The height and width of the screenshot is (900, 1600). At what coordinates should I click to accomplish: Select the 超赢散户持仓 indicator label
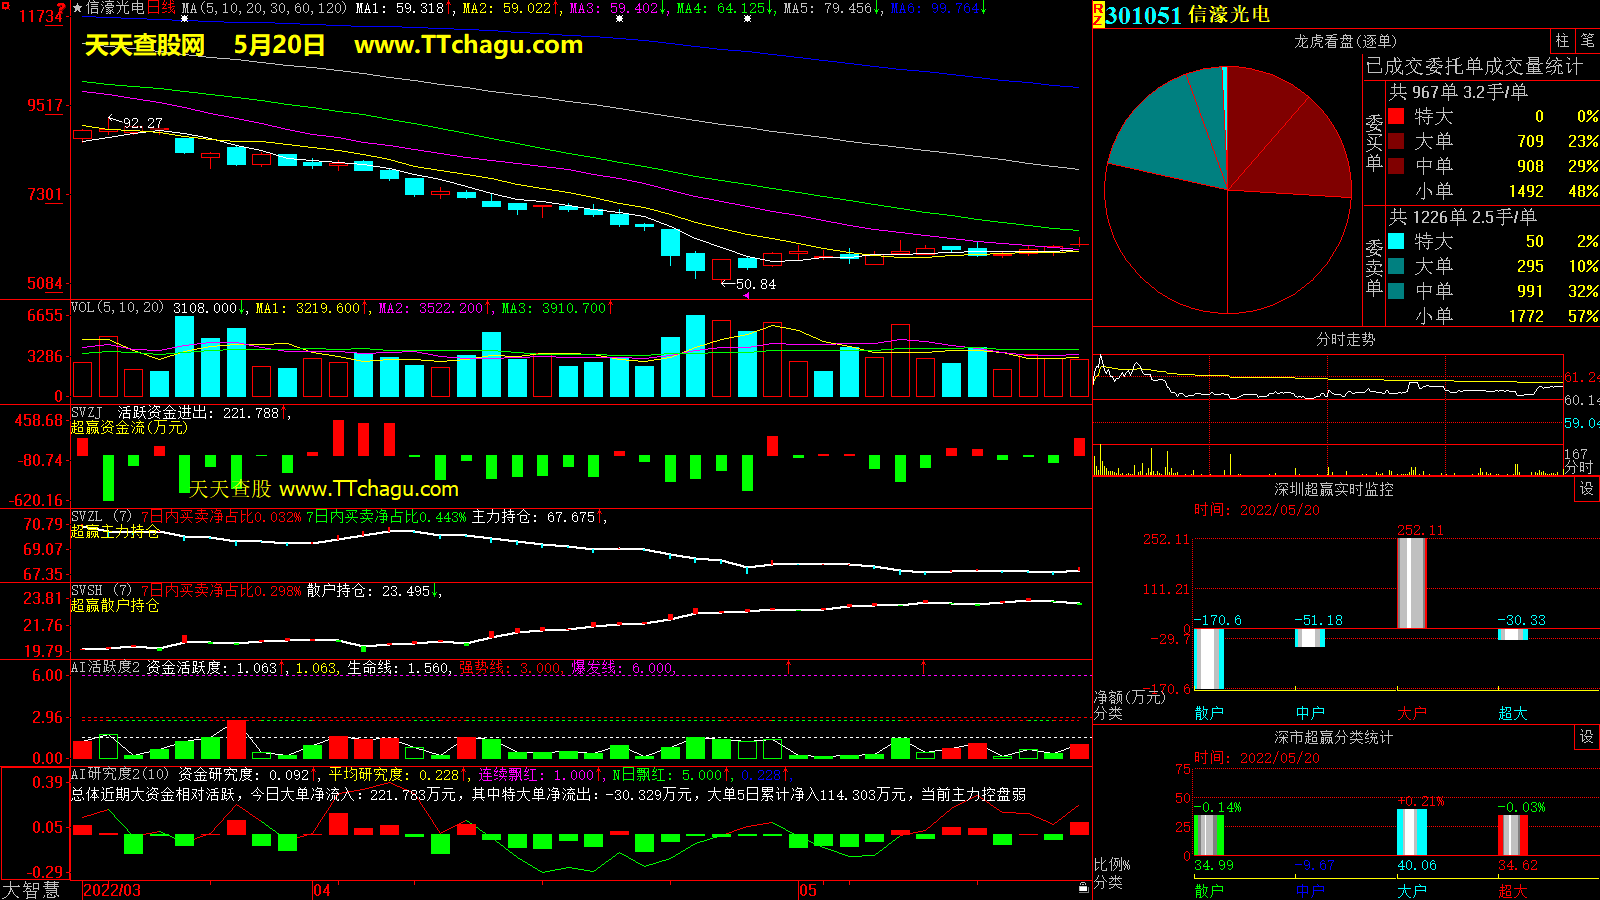[115, 606]
